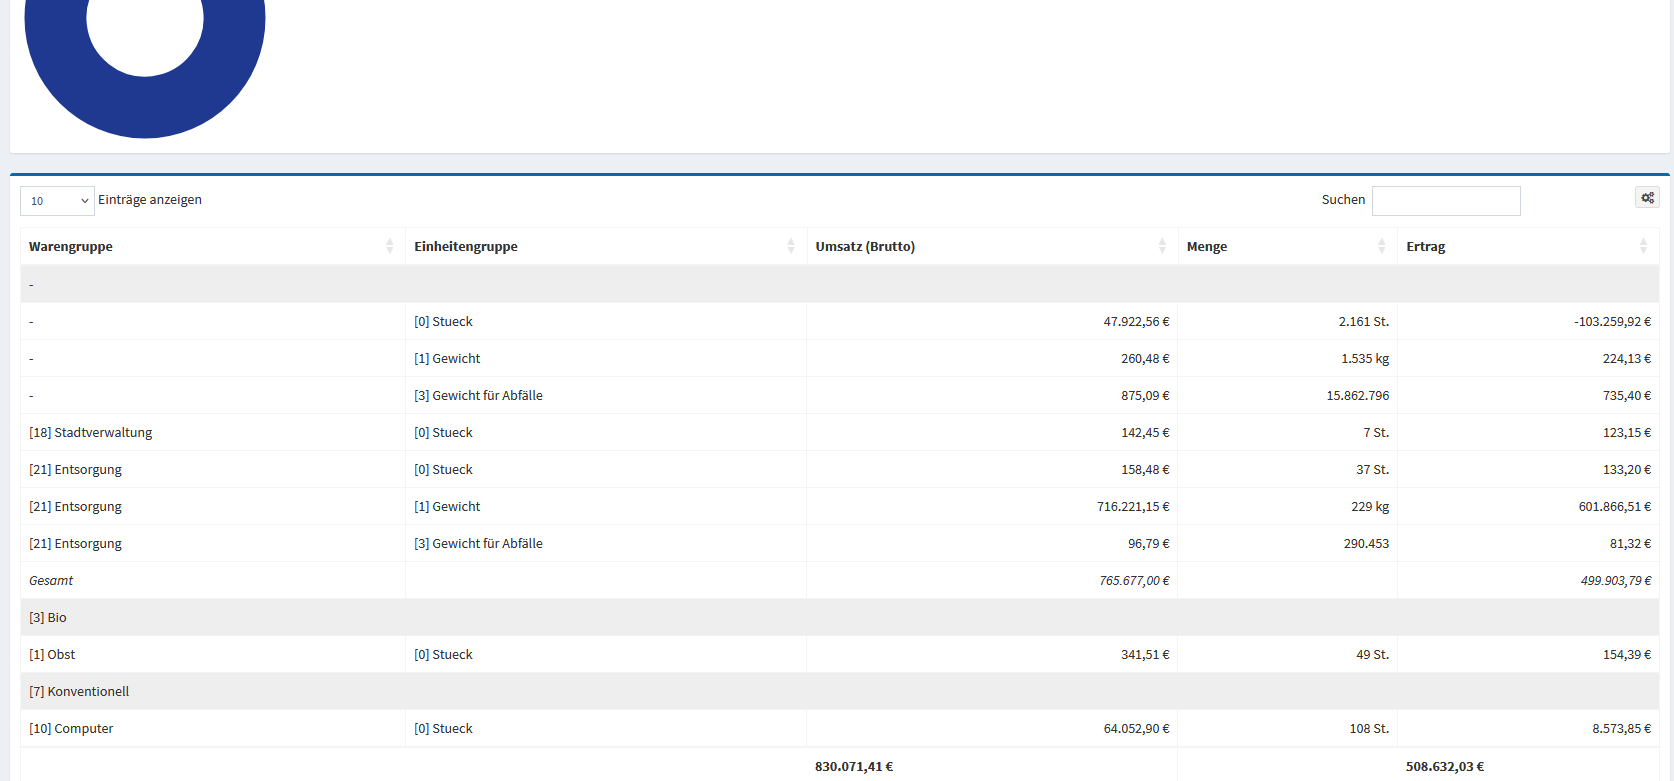The width and height of the screenshot is (1674, 781).
Task: Click into the Suchen search field
Action: click(x=1445, y=201)
